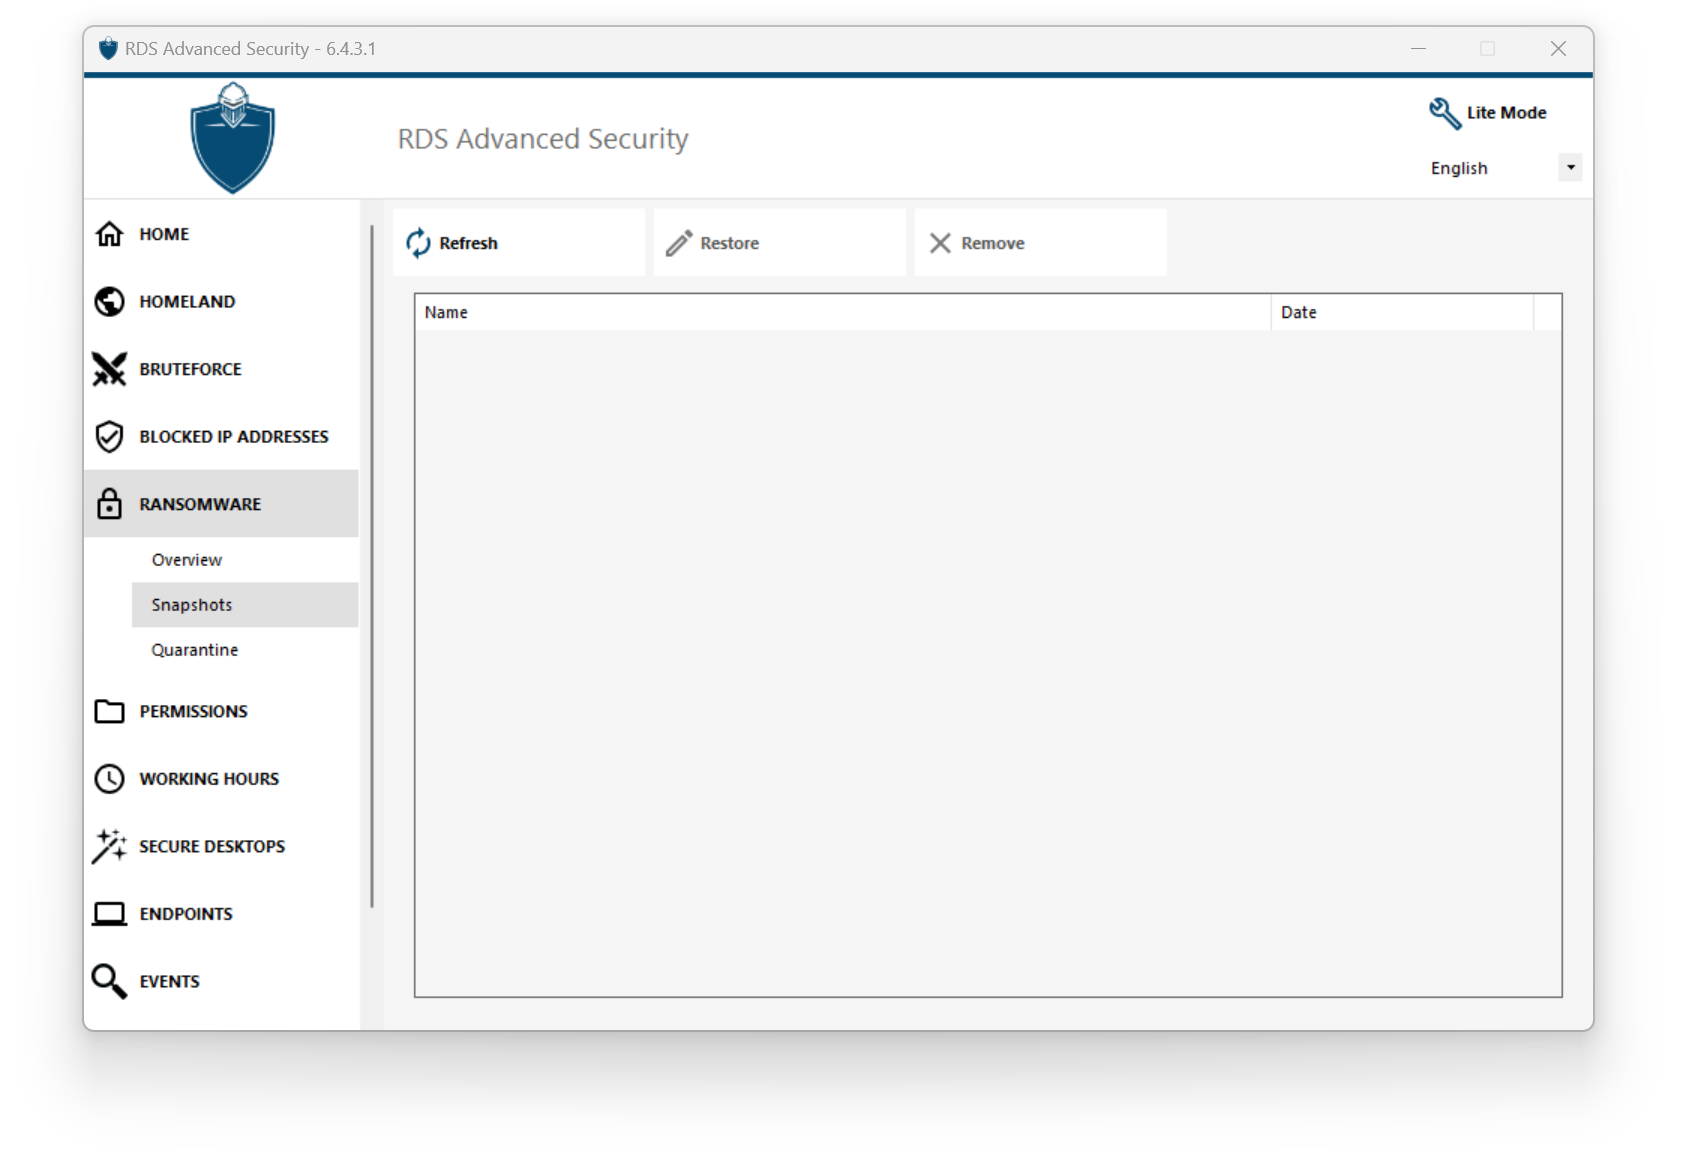Open the PERMISSIONS section label

(193, 711)
